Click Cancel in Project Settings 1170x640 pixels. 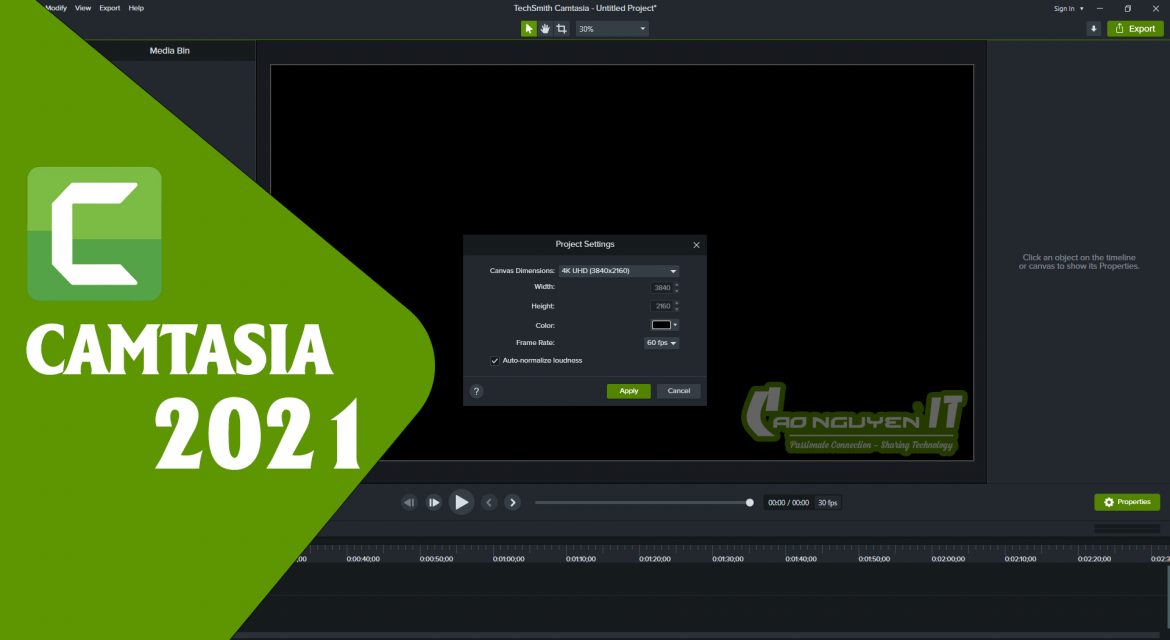[x=678, y=391]
